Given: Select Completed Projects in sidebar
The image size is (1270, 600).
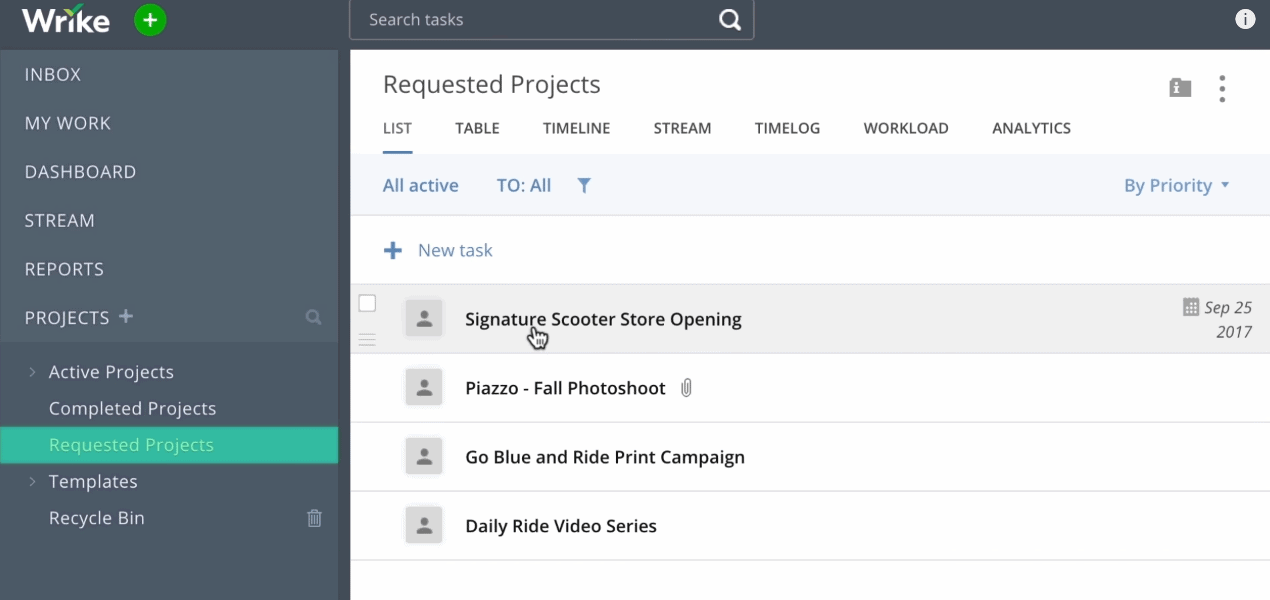Looking at the screenshot, I should coord(132,409).
